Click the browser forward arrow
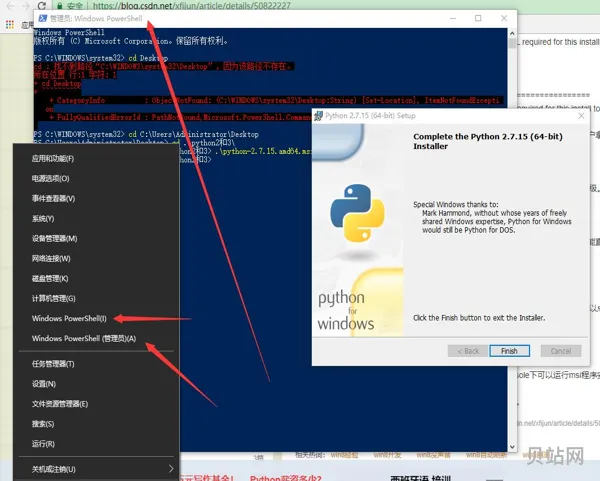 (x=25, y=5)
